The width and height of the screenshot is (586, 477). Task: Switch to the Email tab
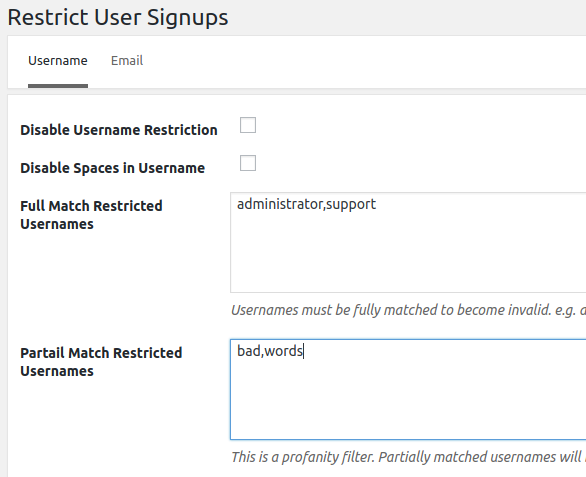127,61
